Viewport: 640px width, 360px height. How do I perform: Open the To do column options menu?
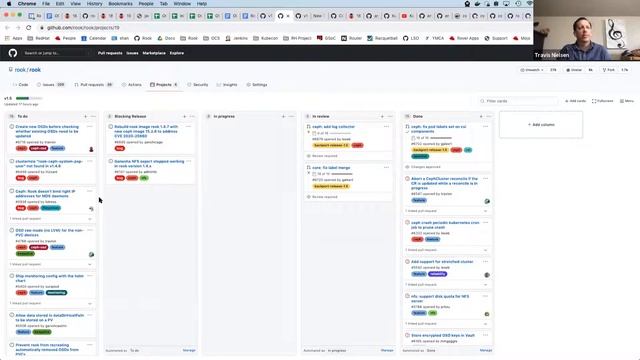(93, 116)
